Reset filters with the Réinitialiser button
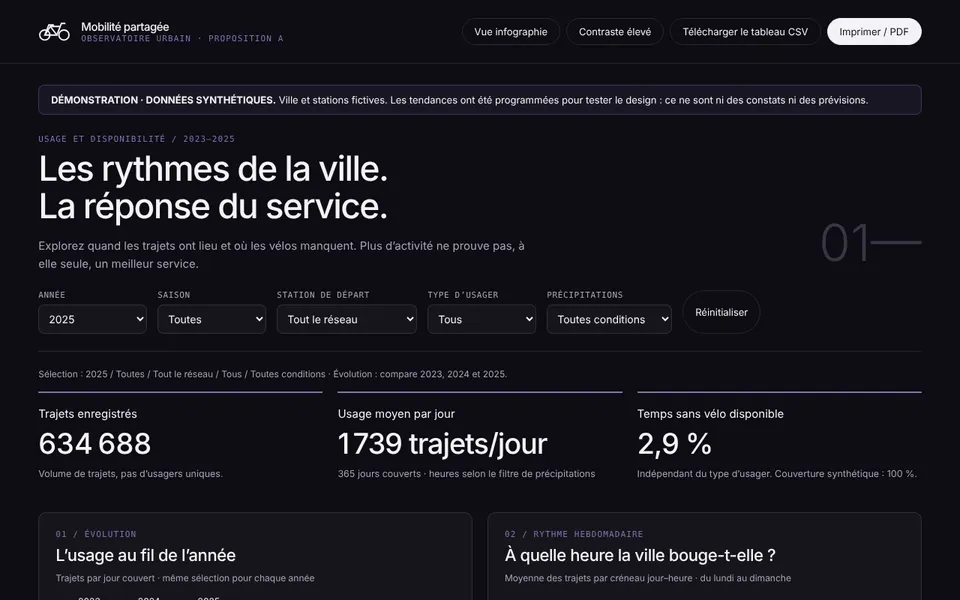 click(x=721, y=312)
